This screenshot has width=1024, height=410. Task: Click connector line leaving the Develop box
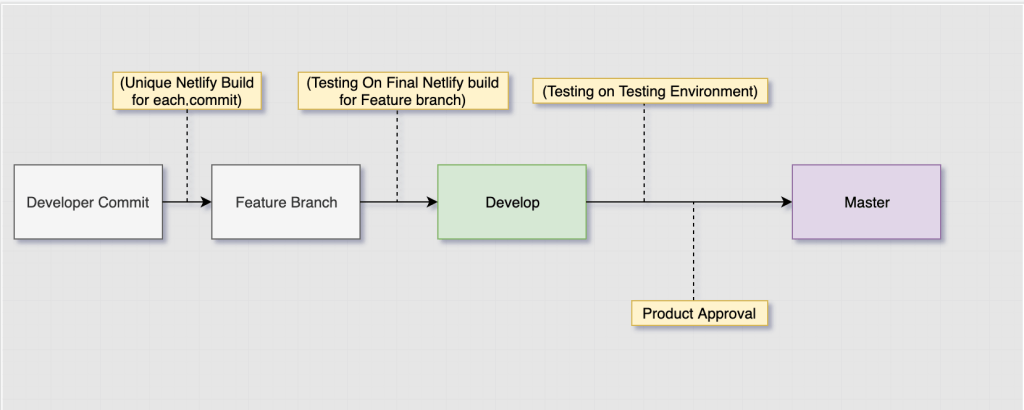click(x=614, y=202)
